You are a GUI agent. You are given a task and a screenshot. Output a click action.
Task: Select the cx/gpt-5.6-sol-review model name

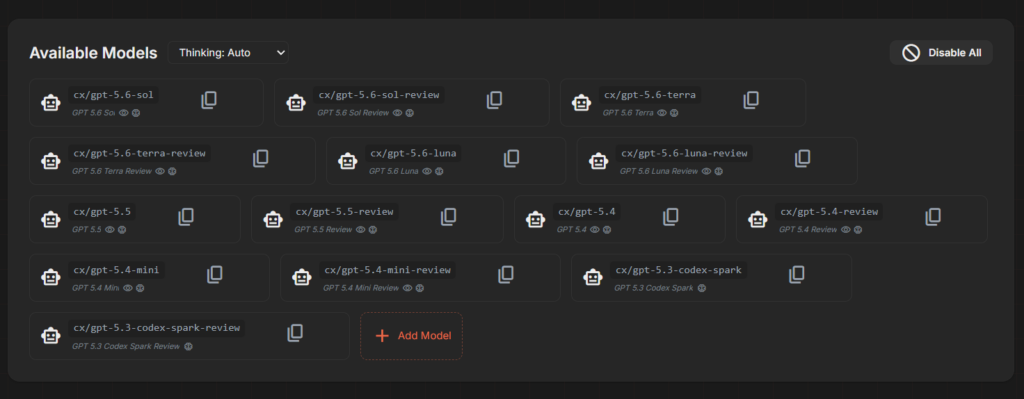379,95
